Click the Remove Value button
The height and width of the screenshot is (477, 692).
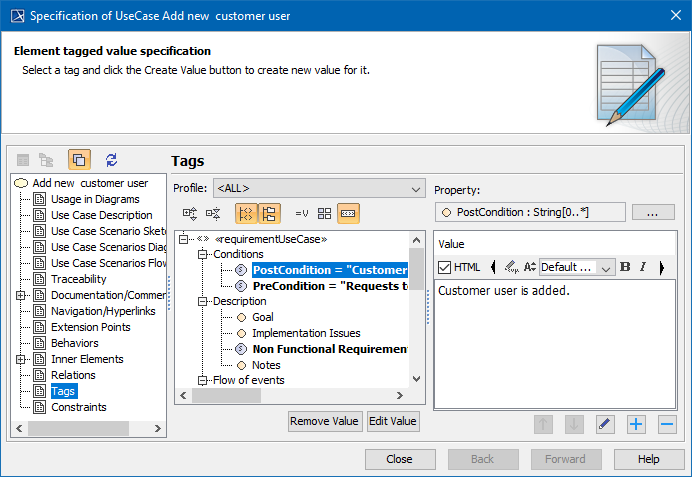coord(325,421)
